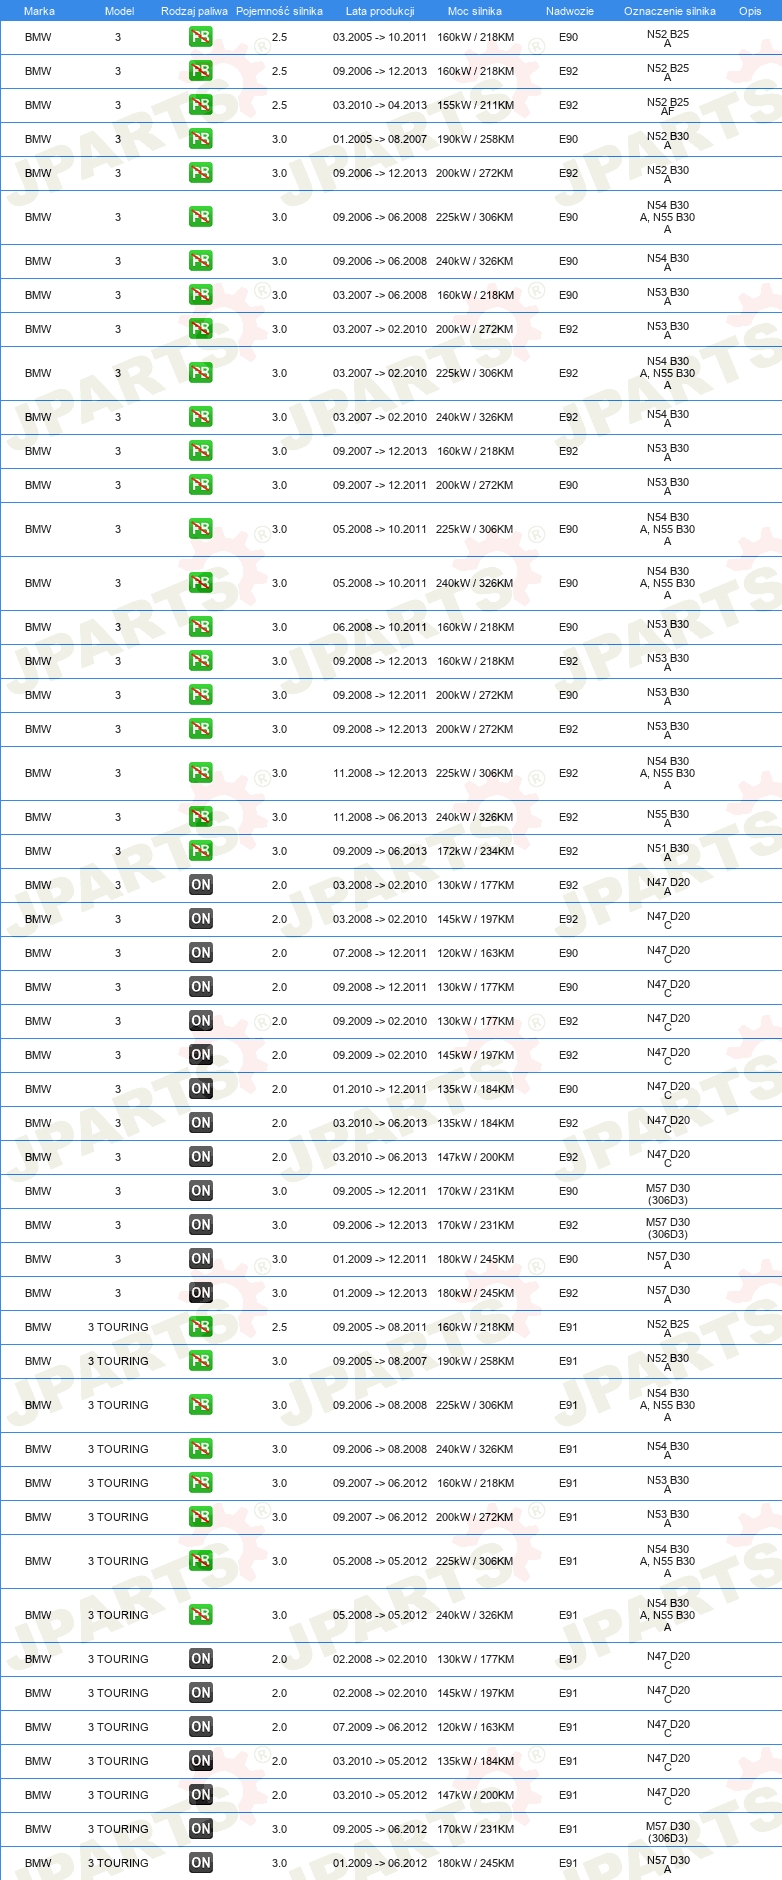The height and width of the screenshot is (1880, 782).
Task: Click the ON diesel icon in the 120kW / 163KM E90 row
Action: (x=201, y=953)
